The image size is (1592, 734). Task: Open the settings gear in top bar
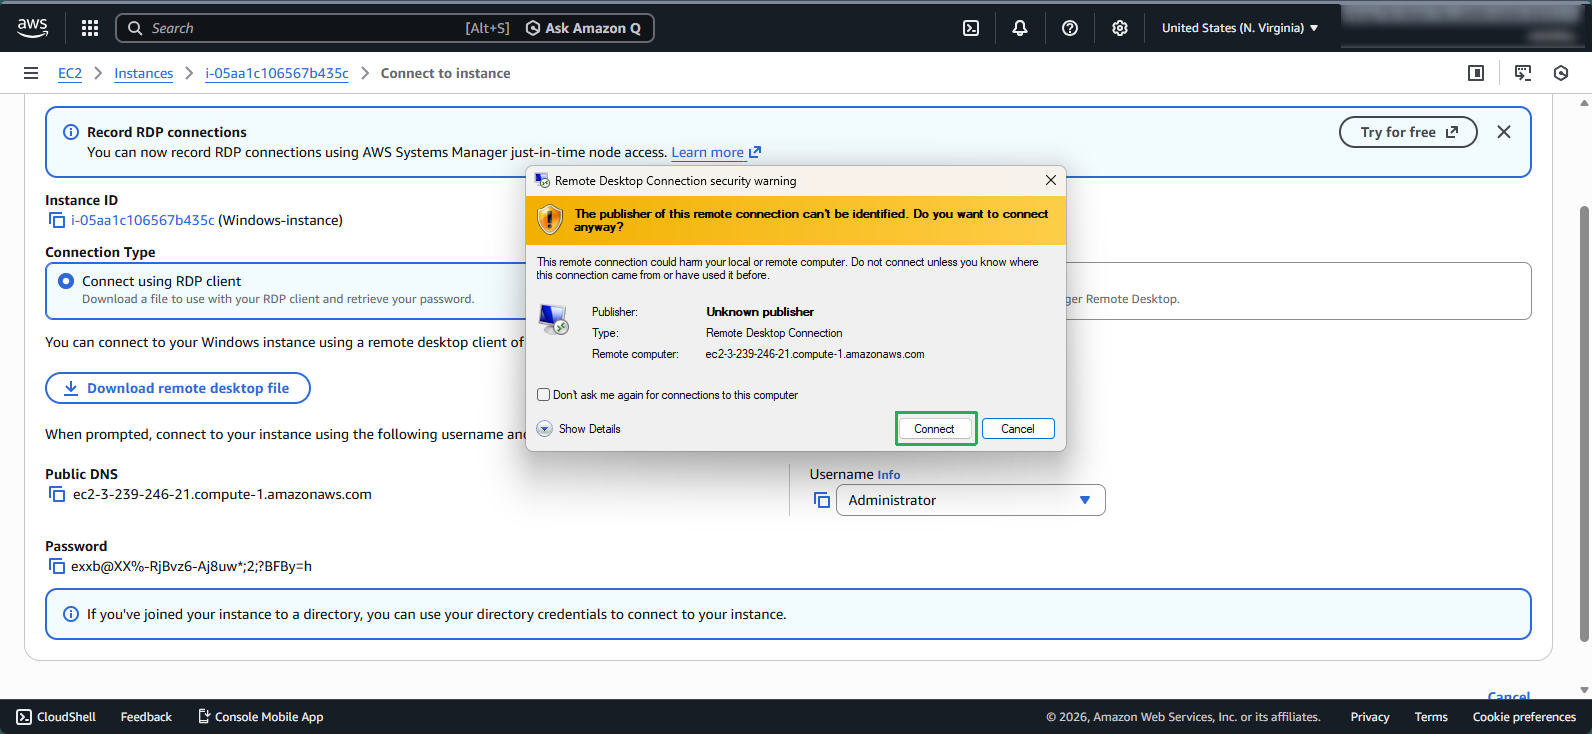tap(1120, 28)
